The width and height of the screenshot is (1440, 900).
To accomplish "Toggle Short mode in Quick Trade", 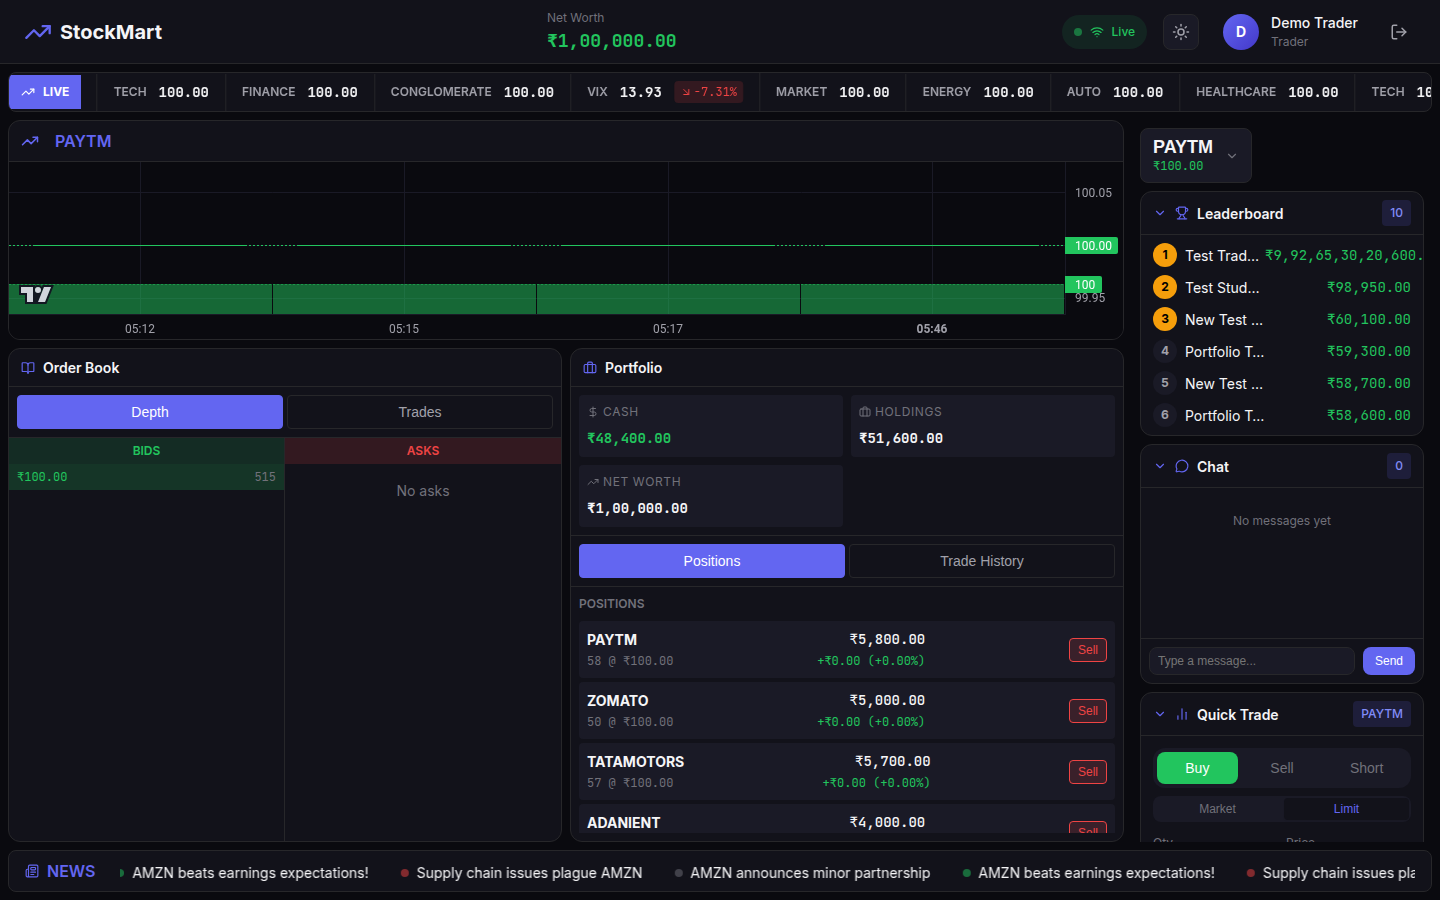I will 1366,768.
